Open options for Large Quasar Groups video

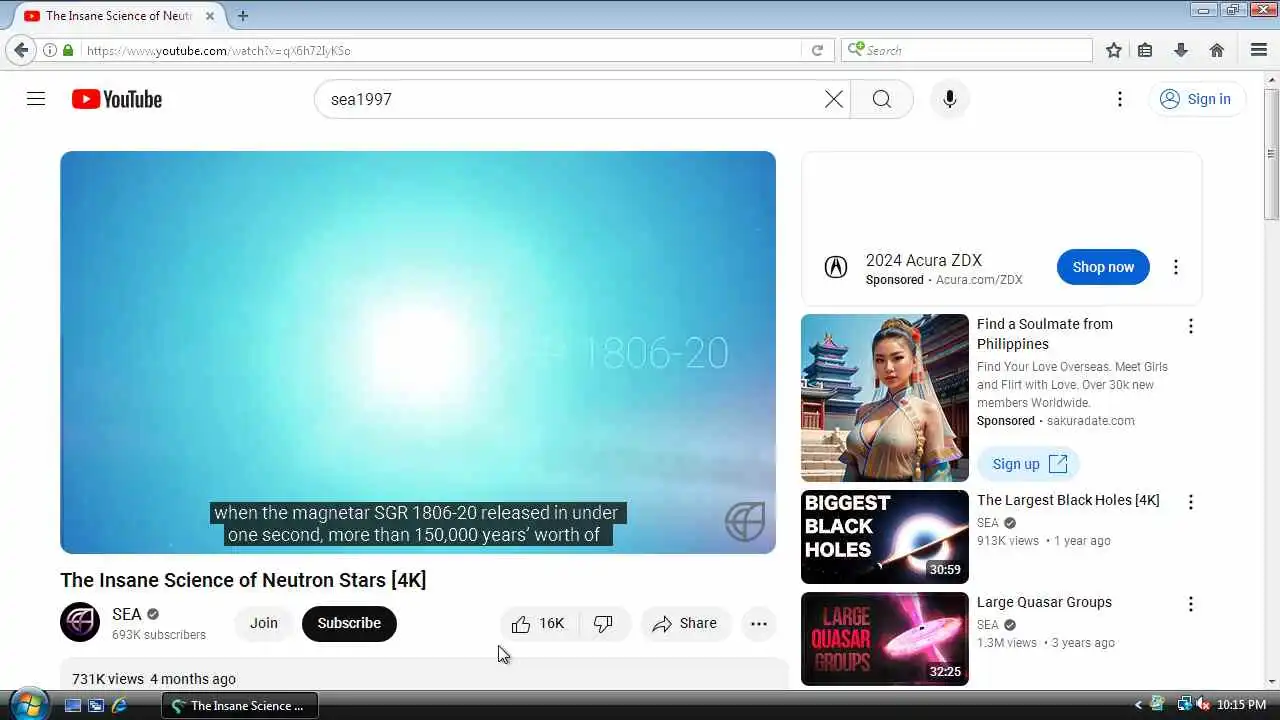click(x=1191, y=604)
